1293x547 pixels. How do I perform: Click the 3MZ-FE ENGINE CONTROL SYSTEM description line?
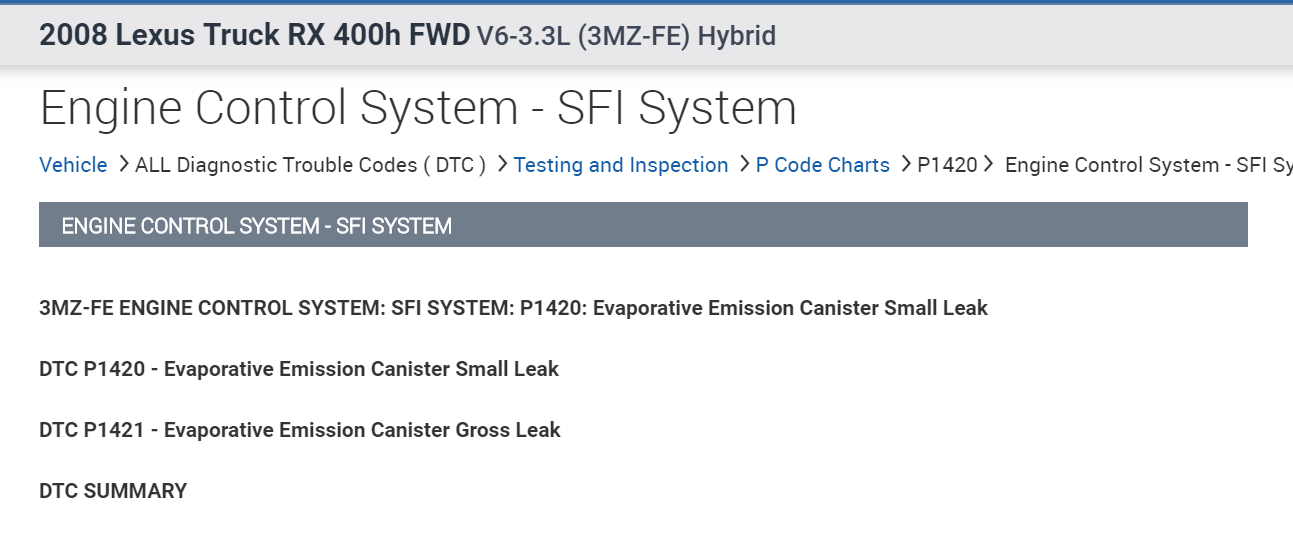[513, 308]
